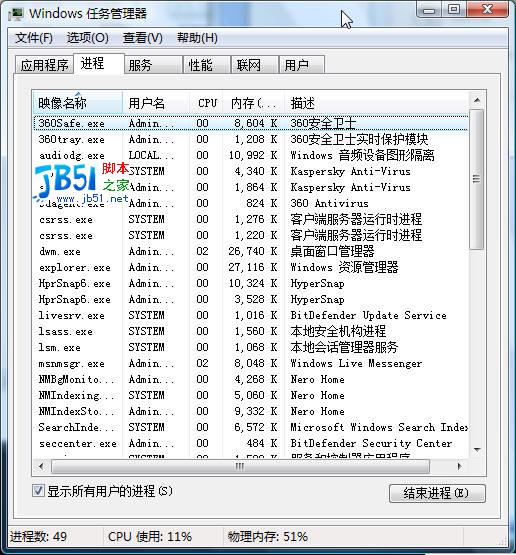Screen dimensions: 516x555
Task: Switch to the 服务 tab
Action: [153, 65]
